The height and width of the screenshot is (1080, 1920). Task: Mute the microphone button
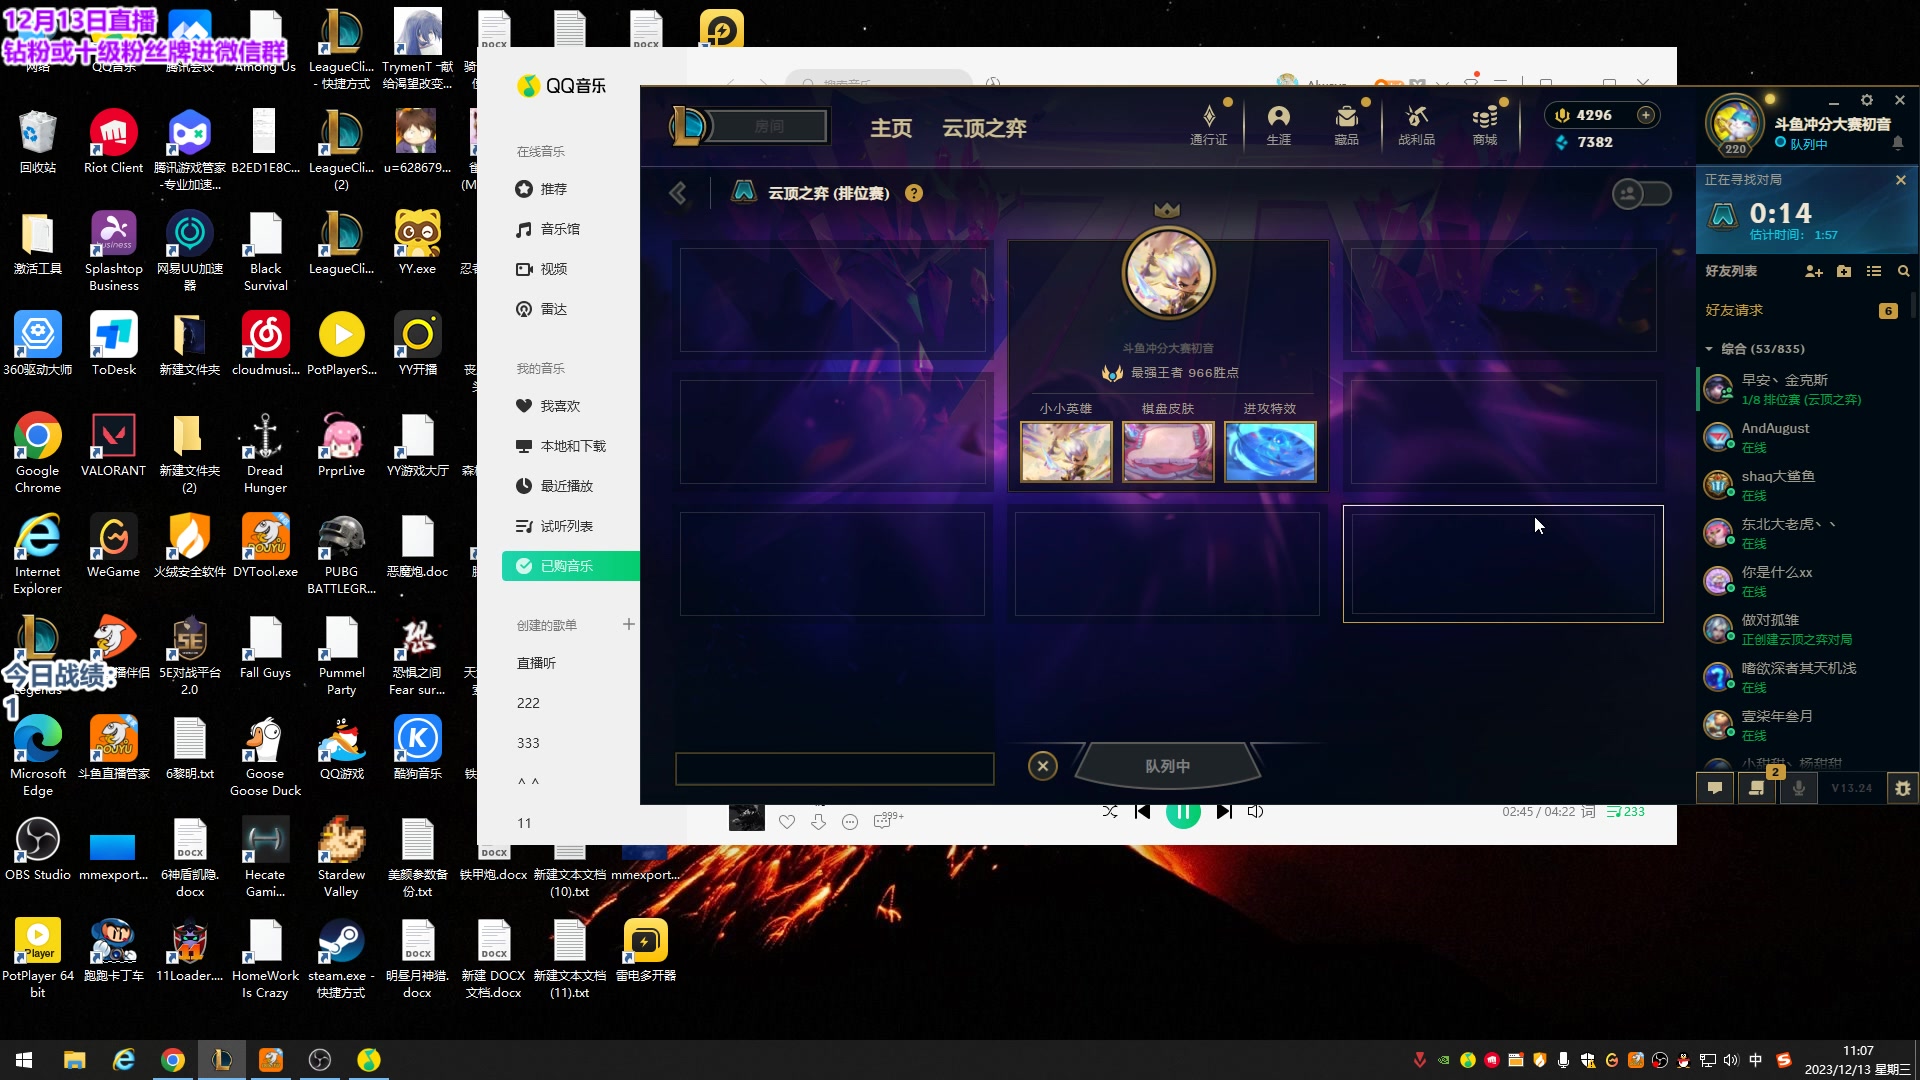[1798, 788]
